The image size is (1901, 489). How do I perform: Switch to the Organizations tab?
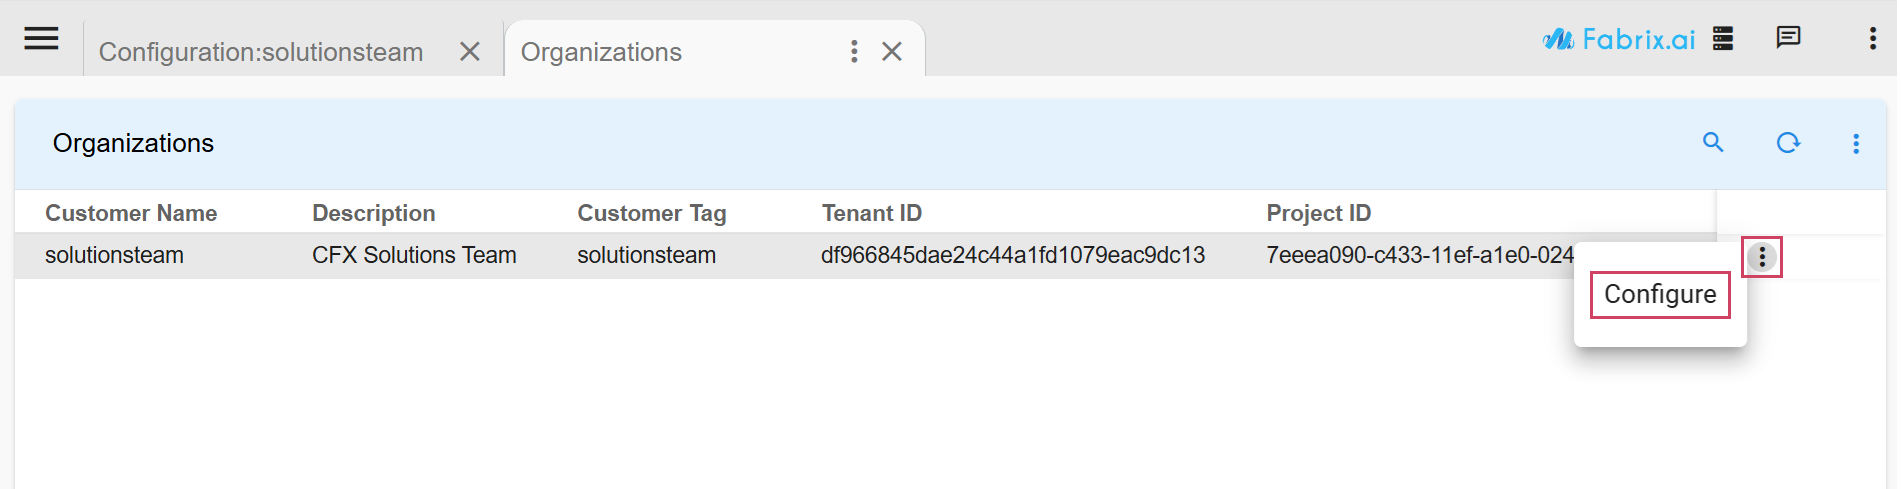pyautogui.click(x=601, y=52)
